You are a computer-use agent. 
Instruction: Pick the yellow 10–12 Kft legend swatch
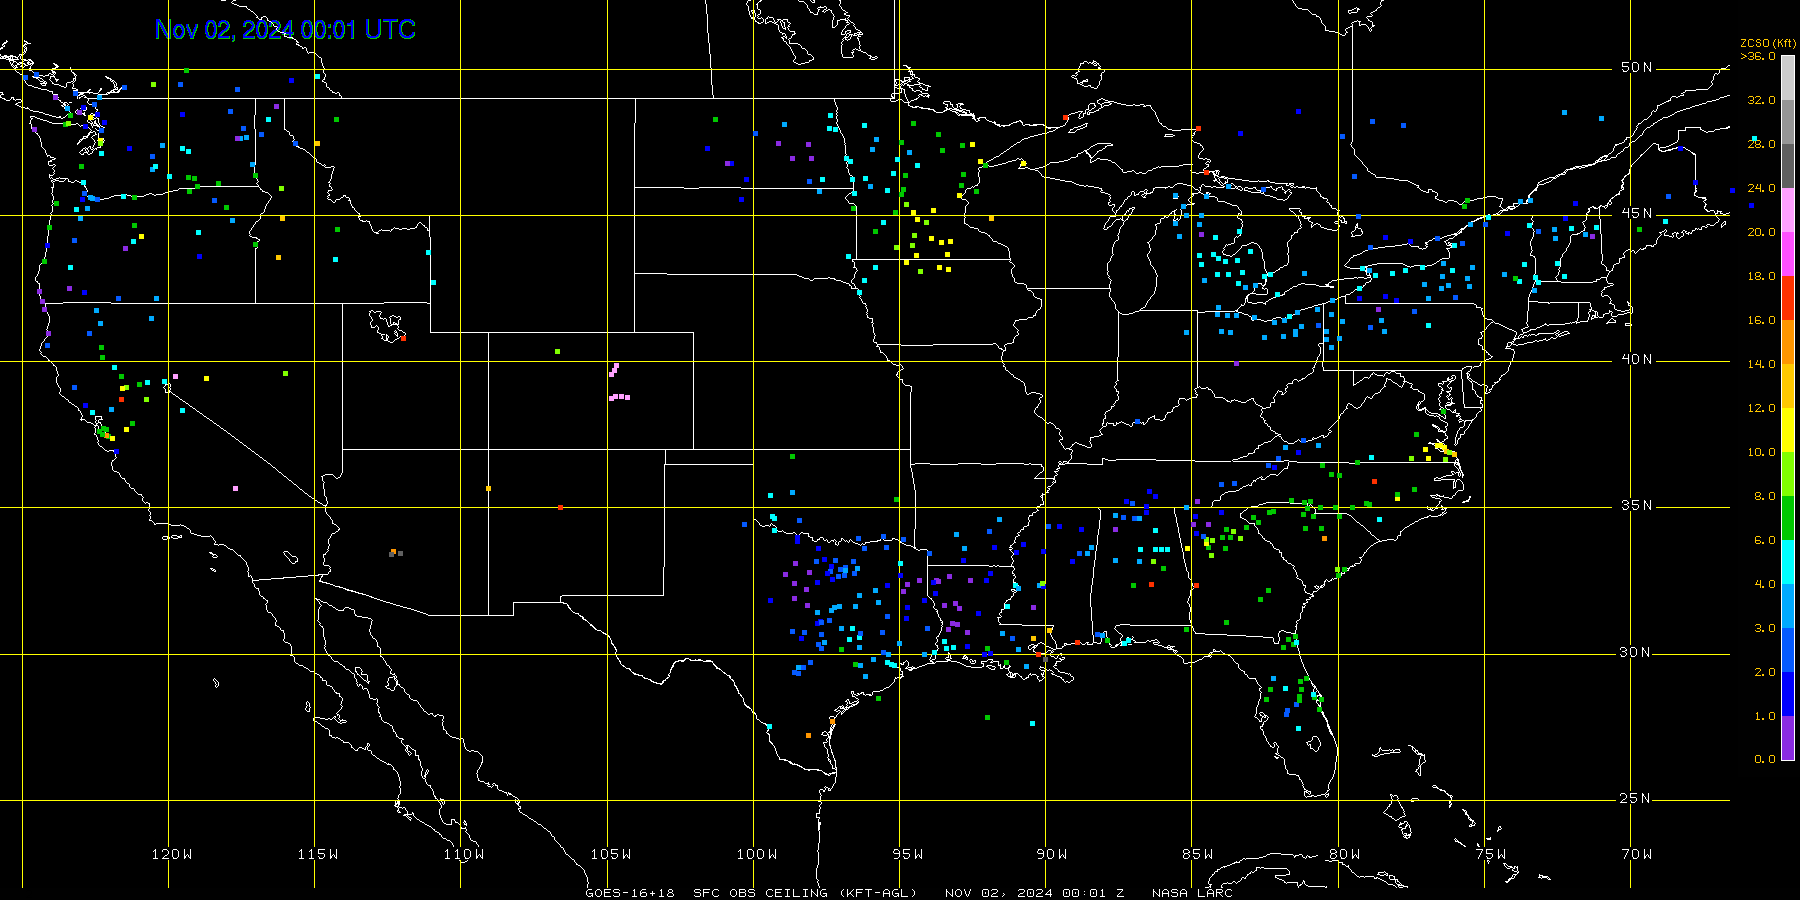(1788, 430)
